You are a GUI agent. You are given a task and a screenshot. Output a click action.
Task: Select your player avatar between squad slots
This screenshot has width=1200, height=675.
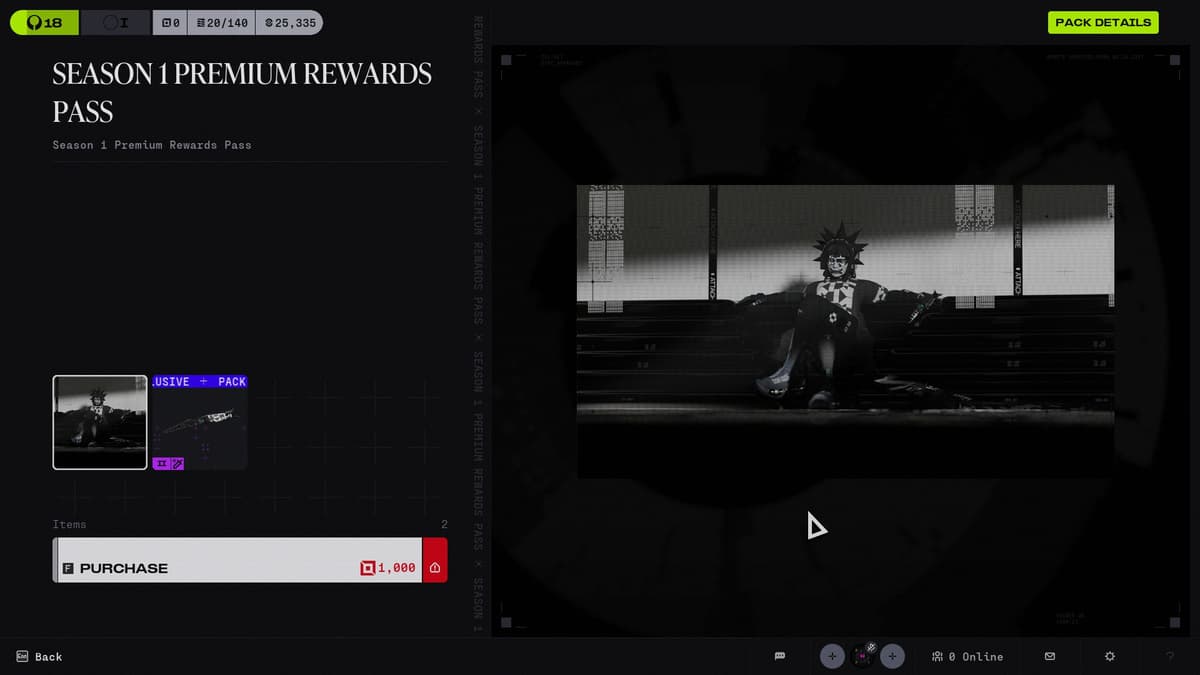(862, 656)
